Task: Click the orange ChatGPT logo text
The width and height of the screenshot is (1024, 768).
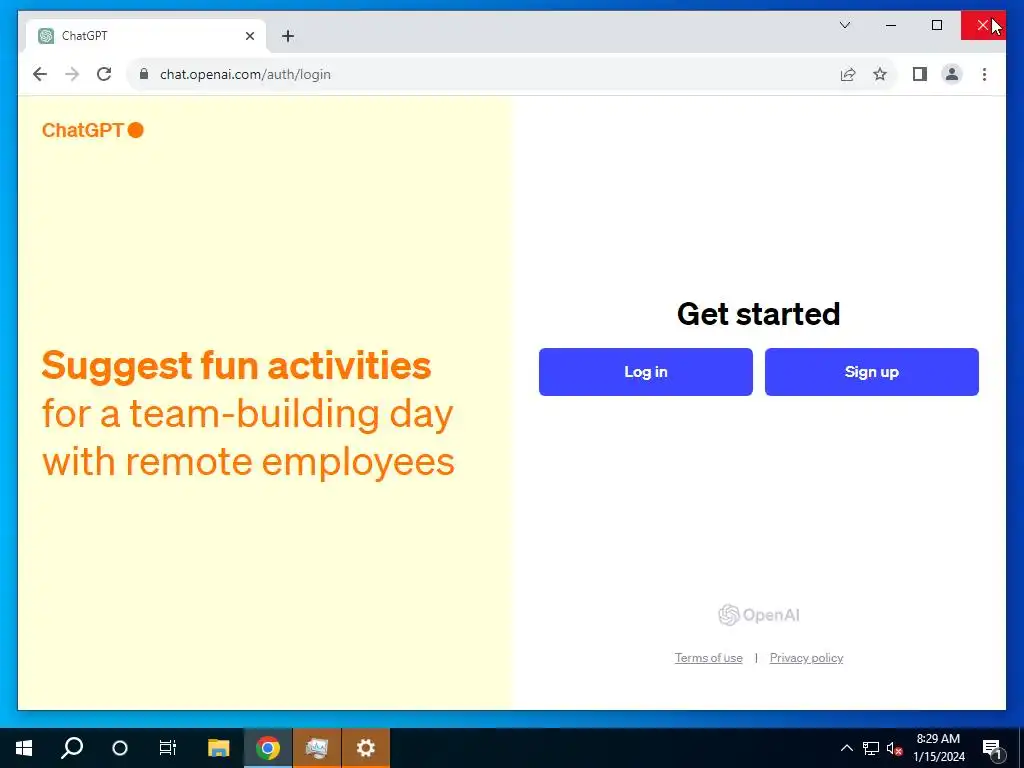Action: [x=92, y=130]
